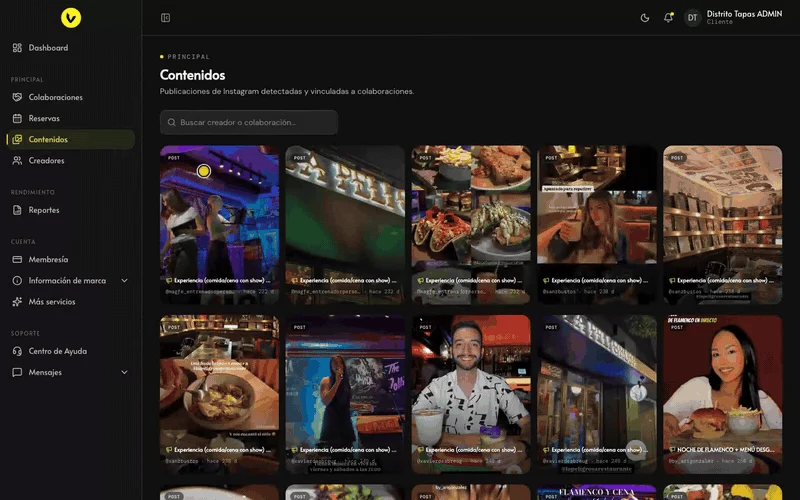
Task: Click the Mensajes chat bubble icon
Action: tap(17, 372)
